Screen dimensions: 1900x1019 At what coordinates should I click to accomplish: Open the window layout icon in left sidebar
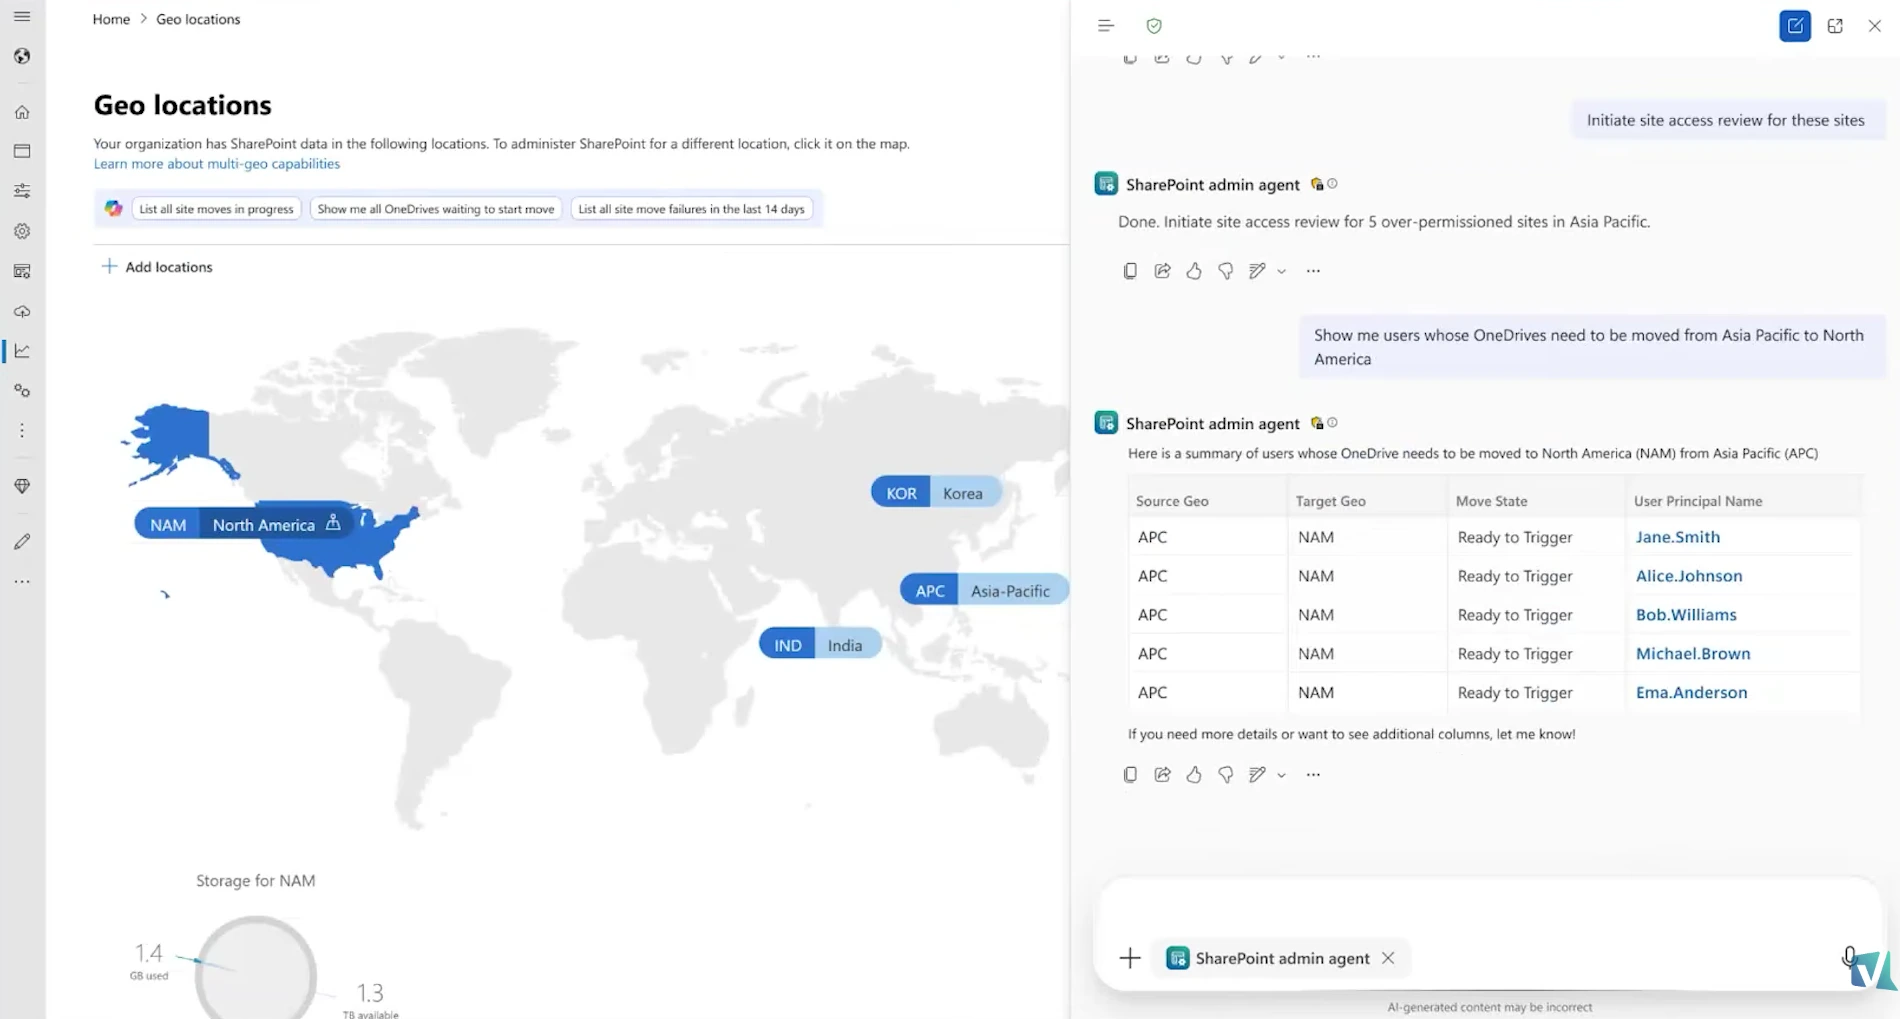(22, 151)
